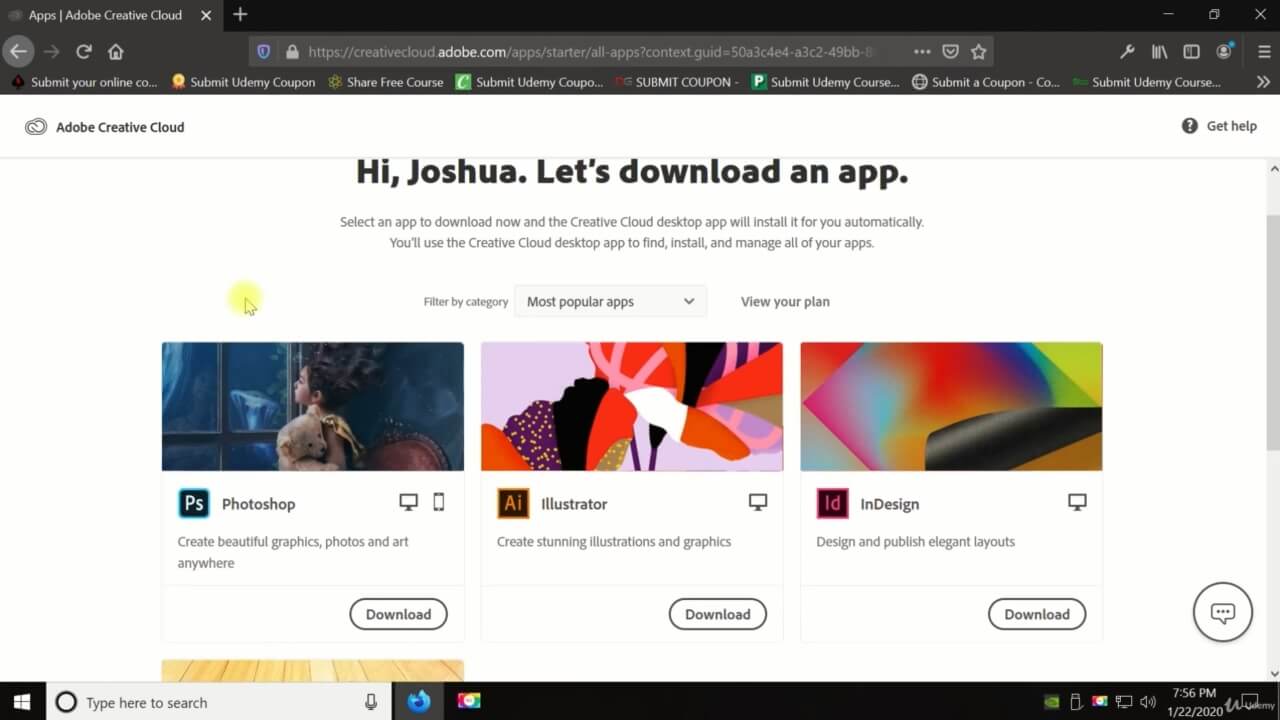This screenshot has height=720, width=1280.
Task: Click InDesign's desktop platform icon
Action: pyautogui.click(x=1077, y=503)
